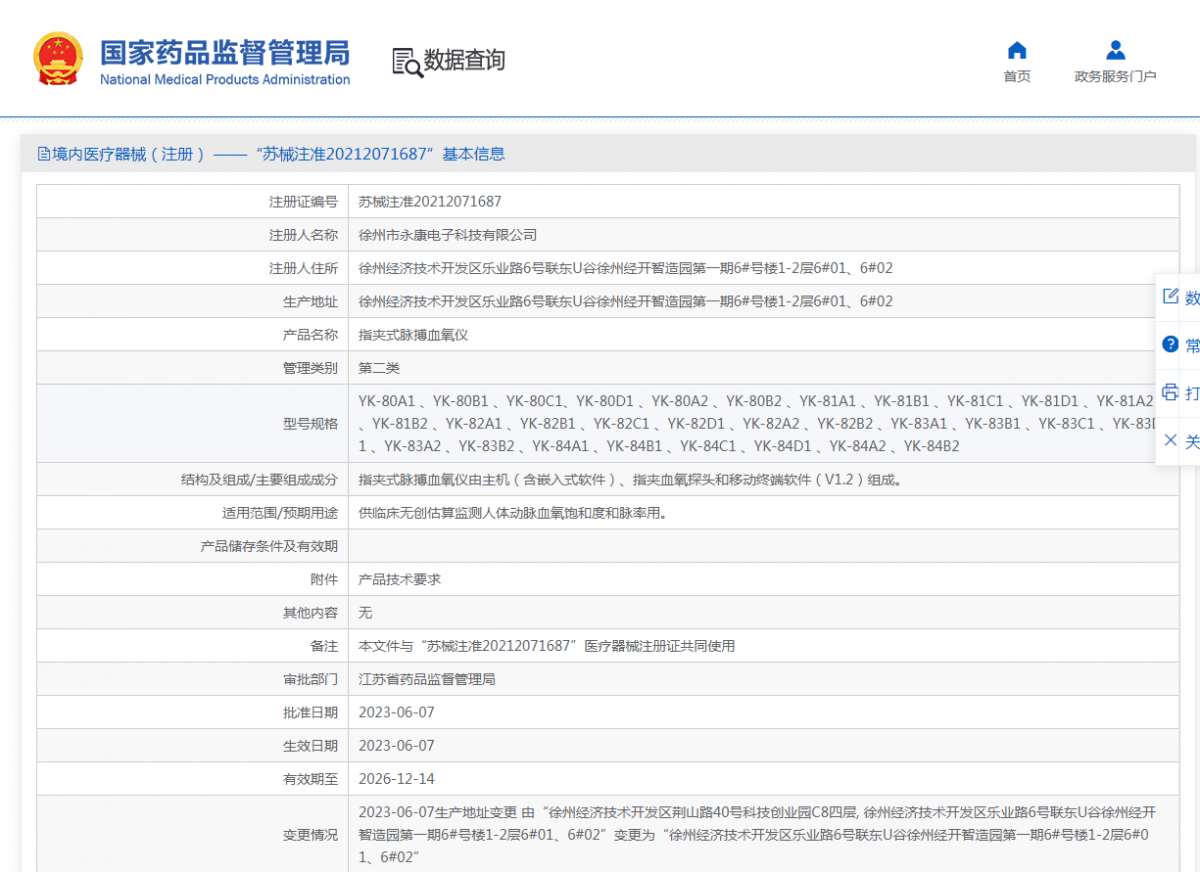Screen dimensions: 1200x872
Task: Click registrant name 徐州市永康电子科技有限公司
Action: (x=448, y=235)
